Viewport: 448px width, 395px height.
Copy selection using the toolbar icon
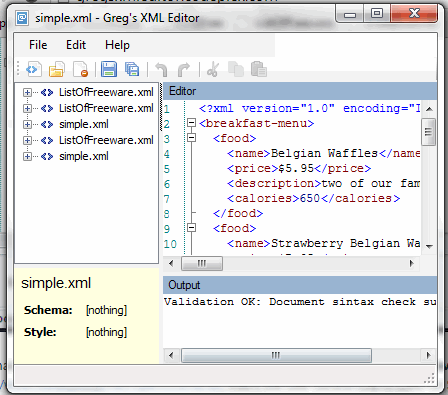pyautogui.click(x=236, y=69)
